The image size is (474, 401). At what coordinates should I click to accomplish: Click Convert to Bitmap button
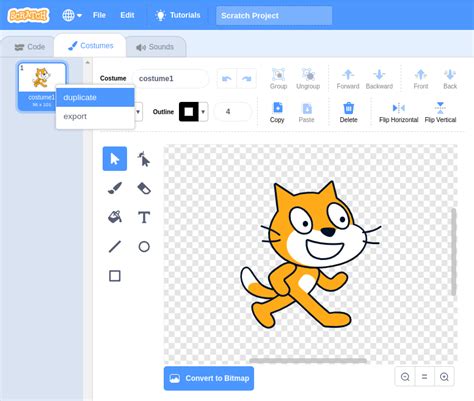209,378
